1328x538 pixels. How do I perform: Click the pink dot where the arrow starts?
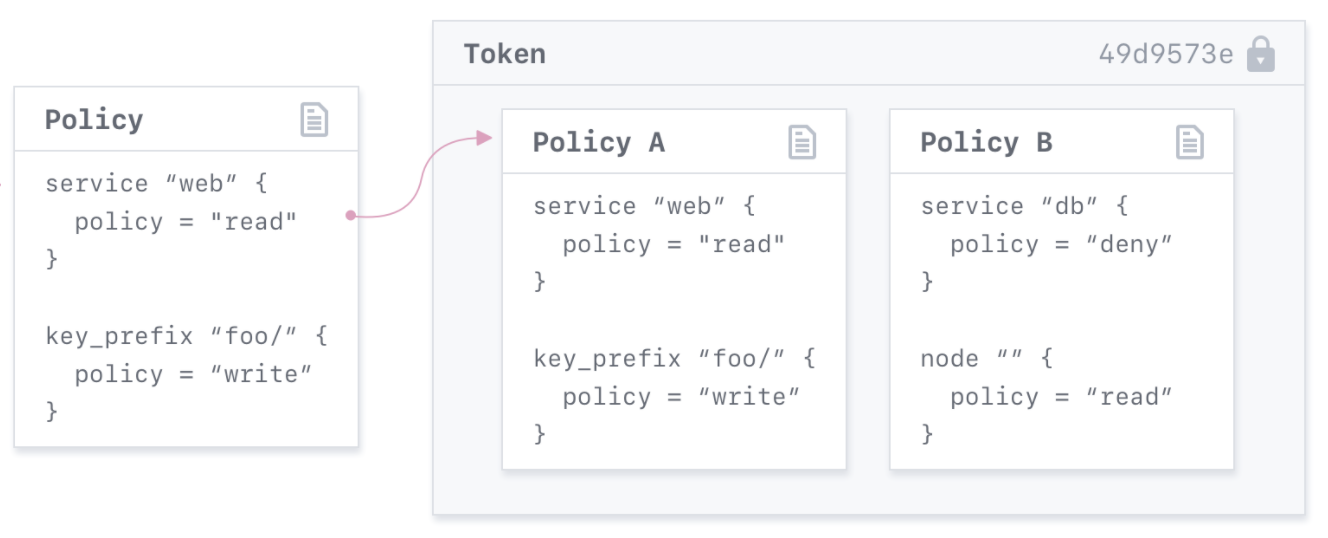[x=349, y=215]
